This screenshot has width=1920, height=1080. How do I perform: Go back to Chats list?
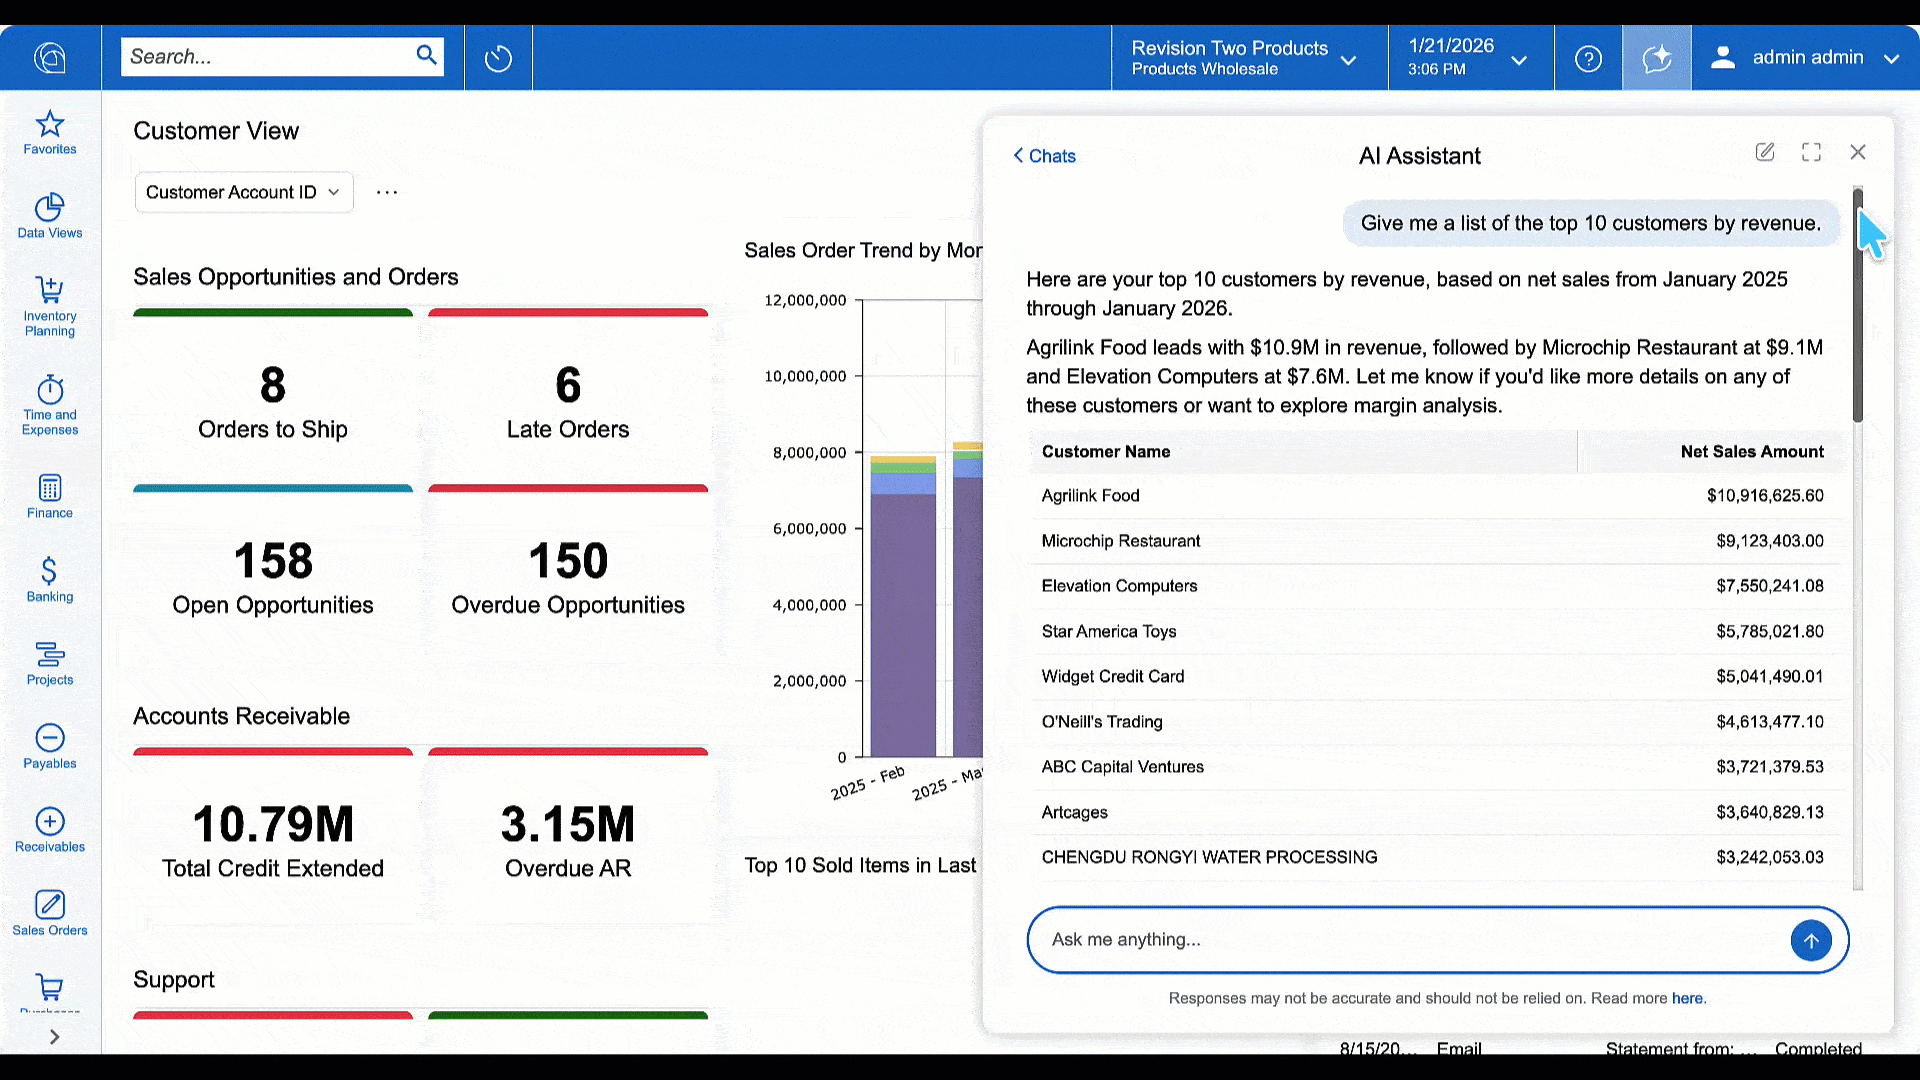coord(1044,156)
